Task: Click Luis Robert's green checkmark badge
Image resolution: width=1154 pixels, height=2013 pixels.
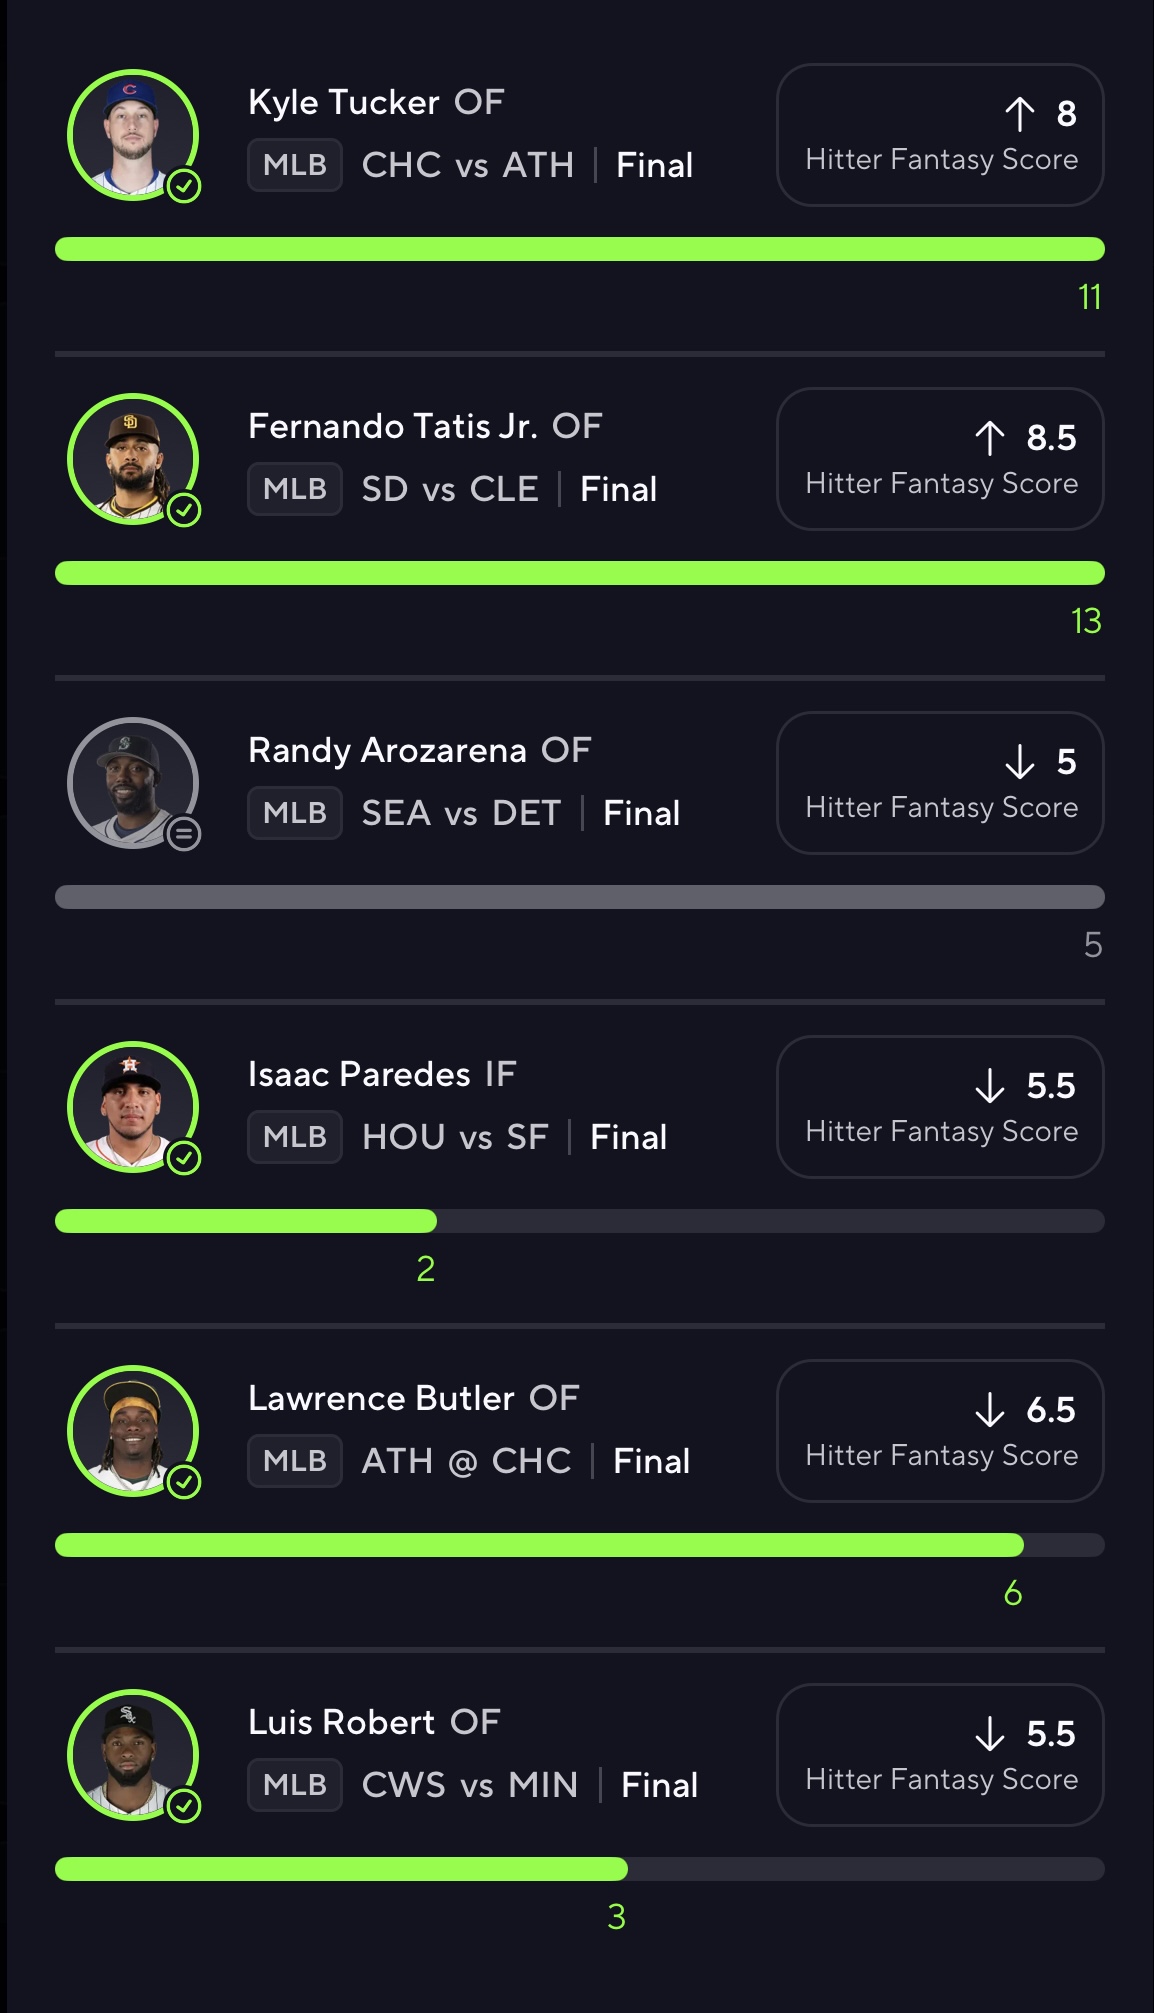Action: point(184,1806)
